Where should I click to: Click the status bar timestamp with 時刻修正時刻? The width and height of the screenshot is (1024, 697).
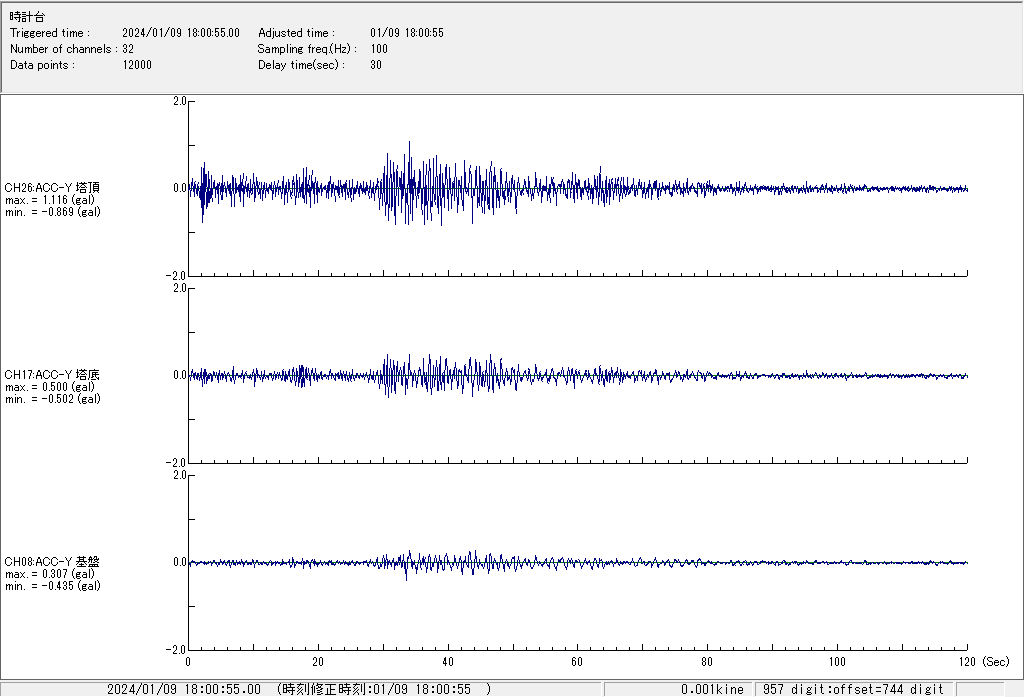pyautogui.click(x=300, y=689)
